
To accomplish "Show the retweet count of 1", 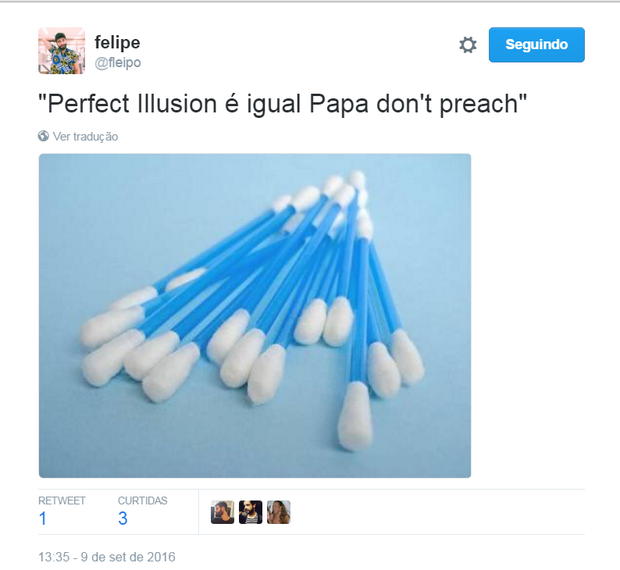I will pos(43,518).
